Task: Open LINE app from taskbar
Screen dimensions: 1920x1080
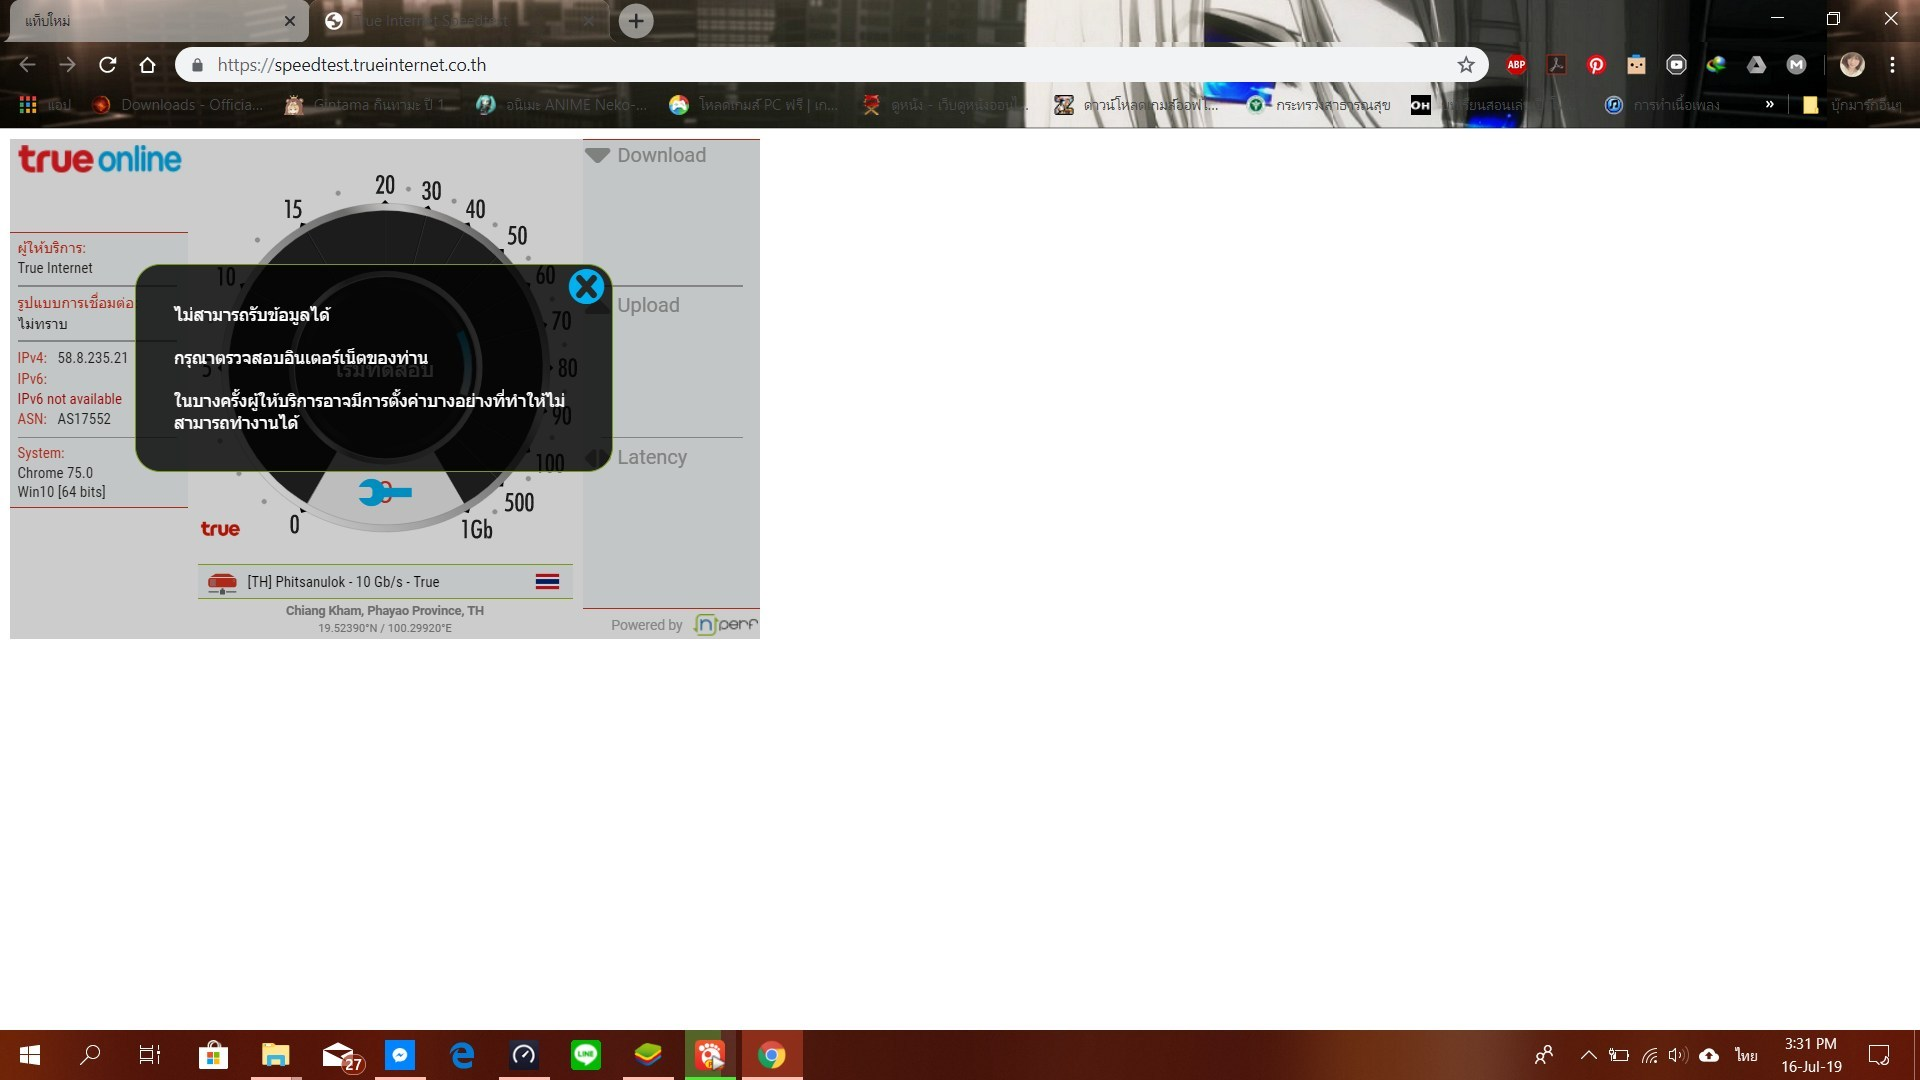Action: pos(586,1055)
